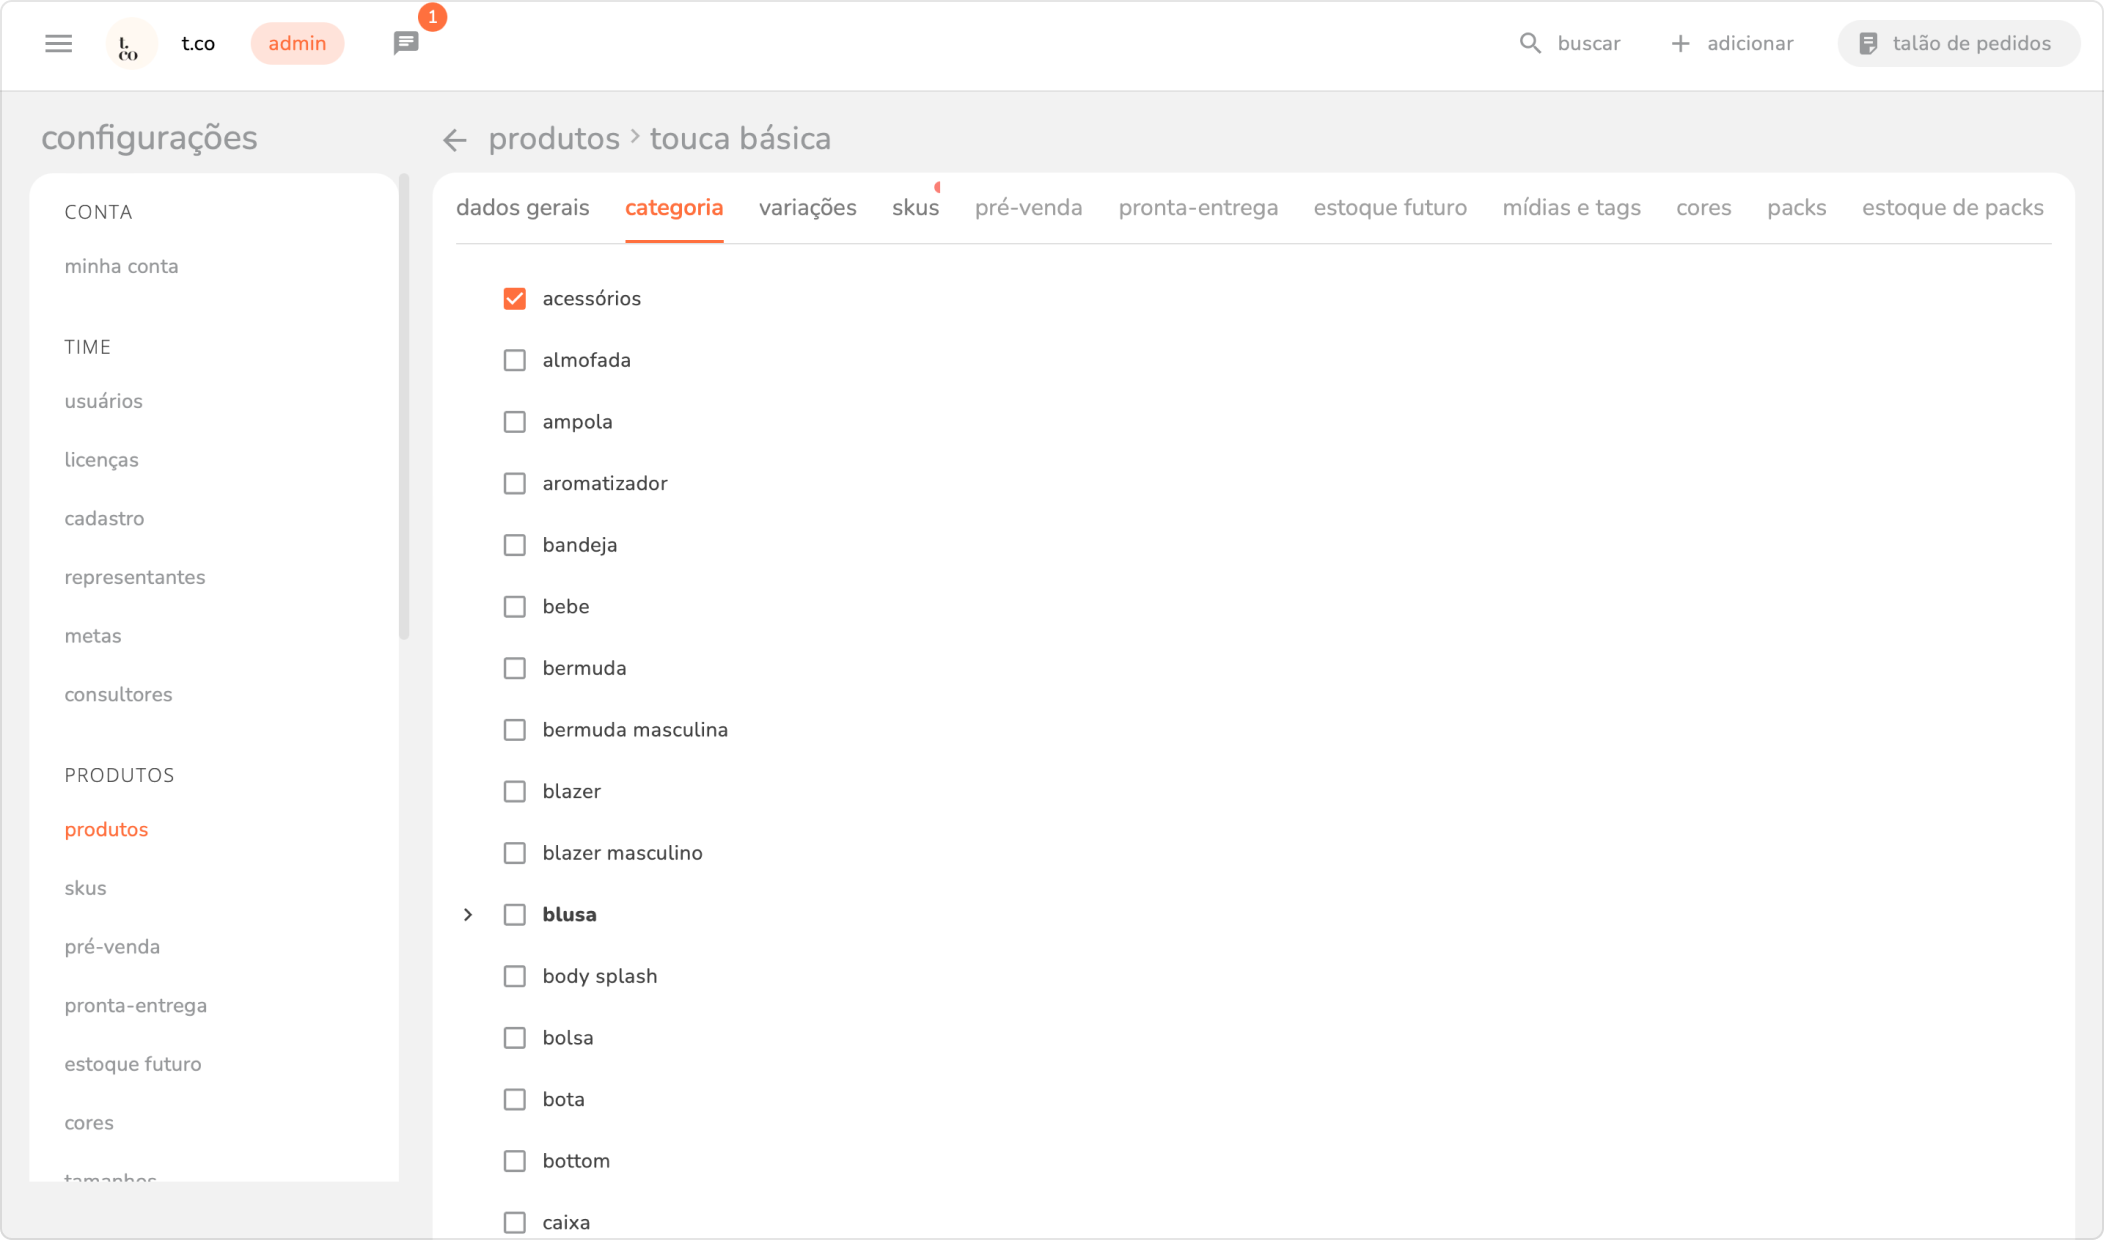
Task: Tick the body splash checkbox
Action: (x=514, y=976)
